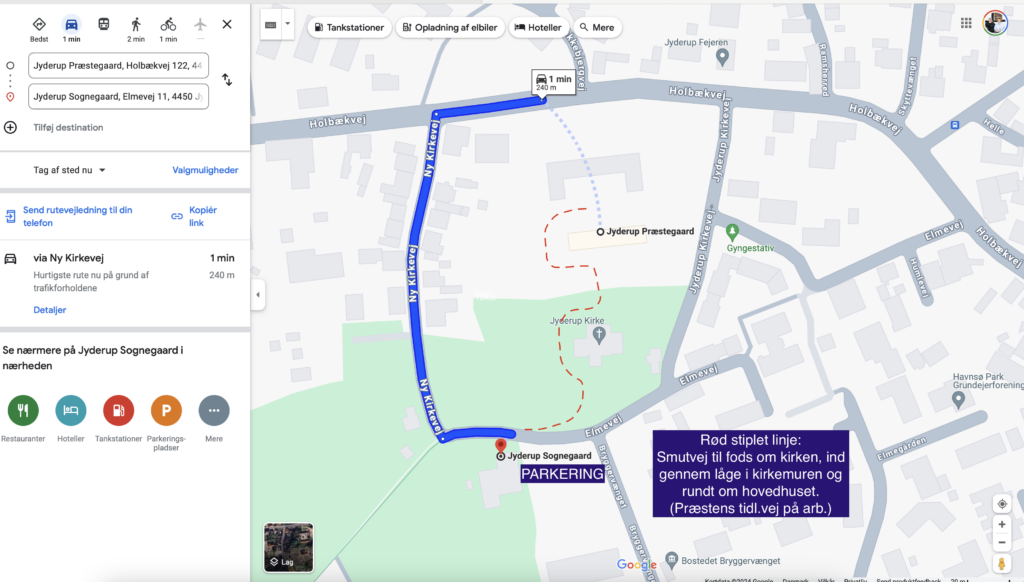Open route Detaljer

pyautogui.click(x=50, y=310)
